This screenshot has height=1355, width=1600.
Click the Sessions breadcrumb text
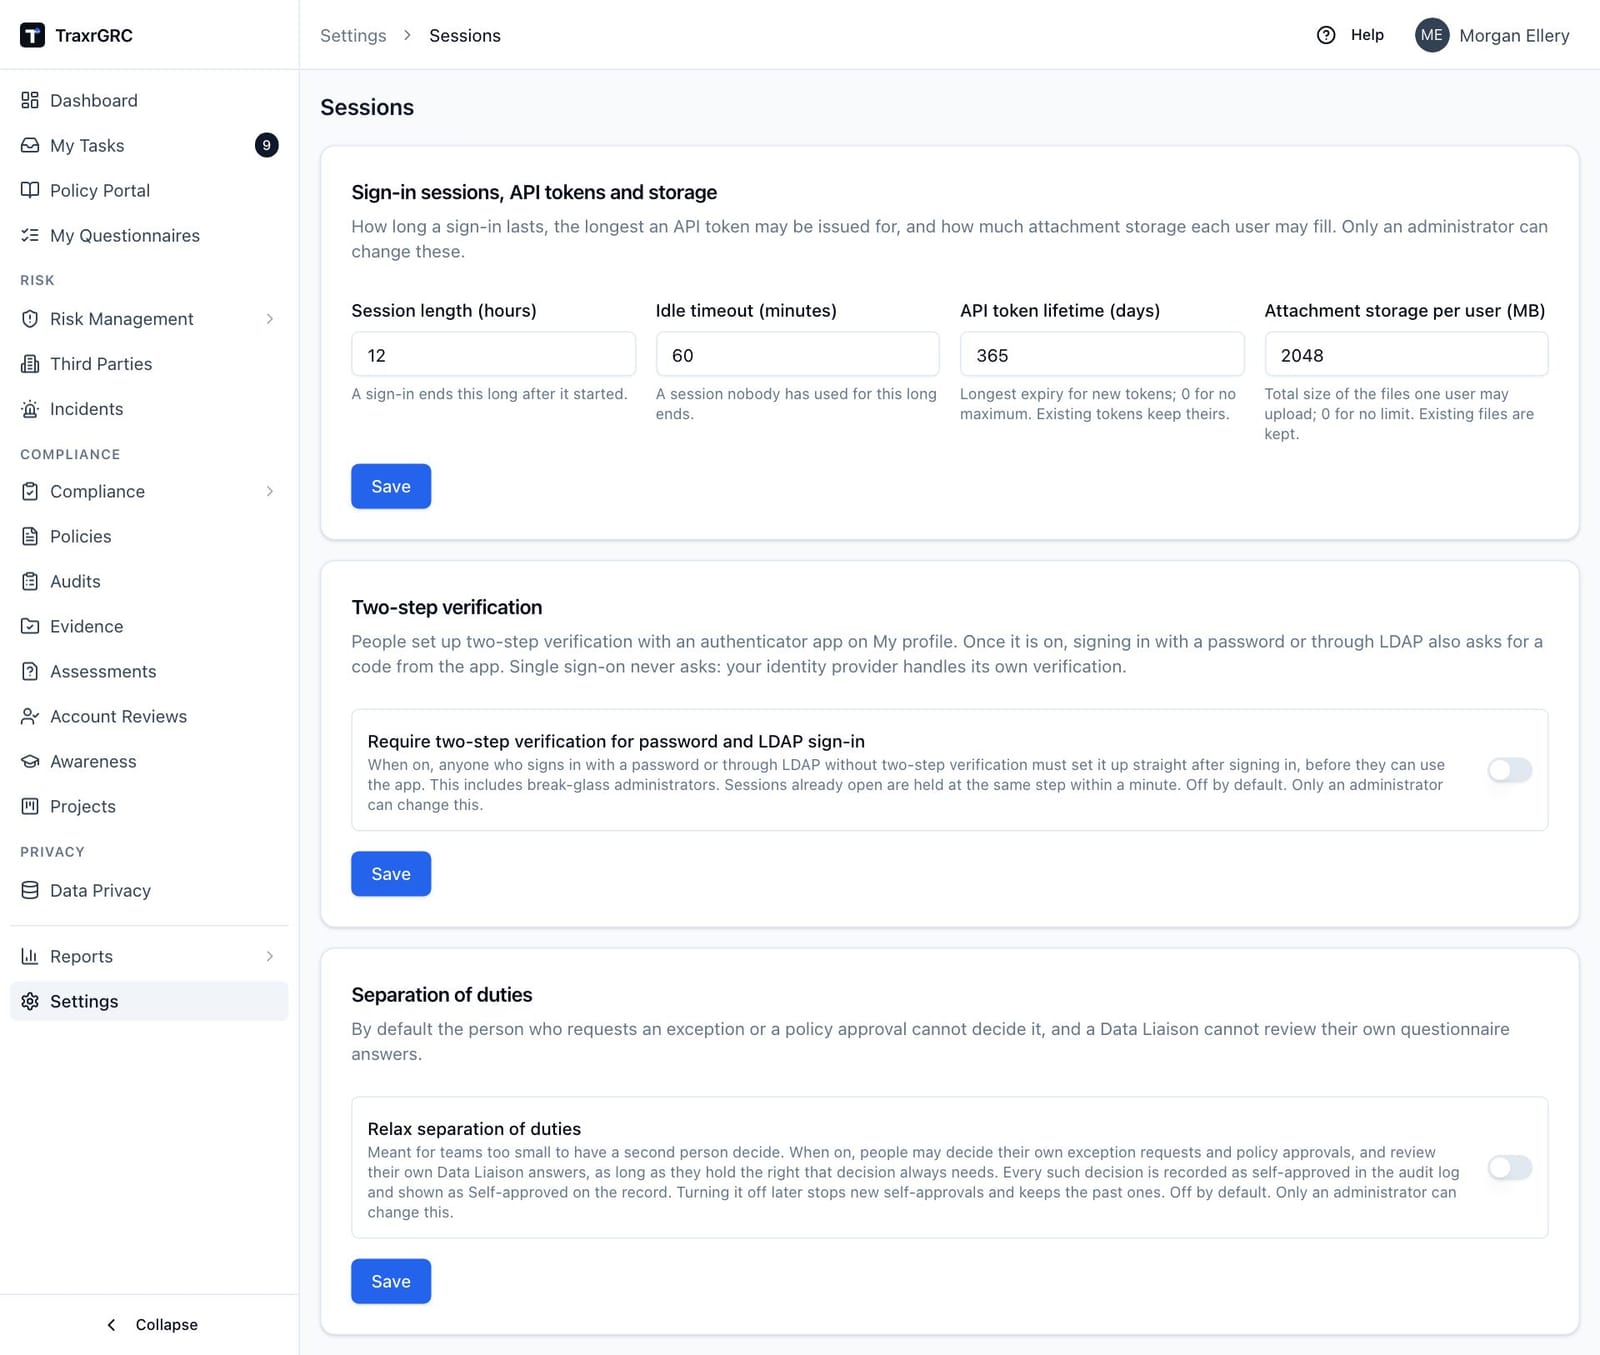465,35
